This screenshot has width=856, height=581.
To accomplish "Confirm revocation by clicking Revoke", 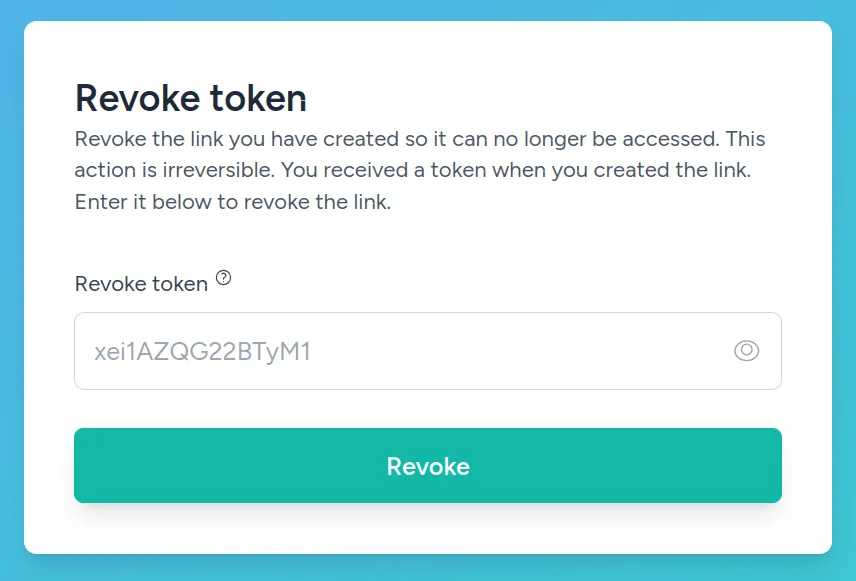I will [x=428, y=466].
